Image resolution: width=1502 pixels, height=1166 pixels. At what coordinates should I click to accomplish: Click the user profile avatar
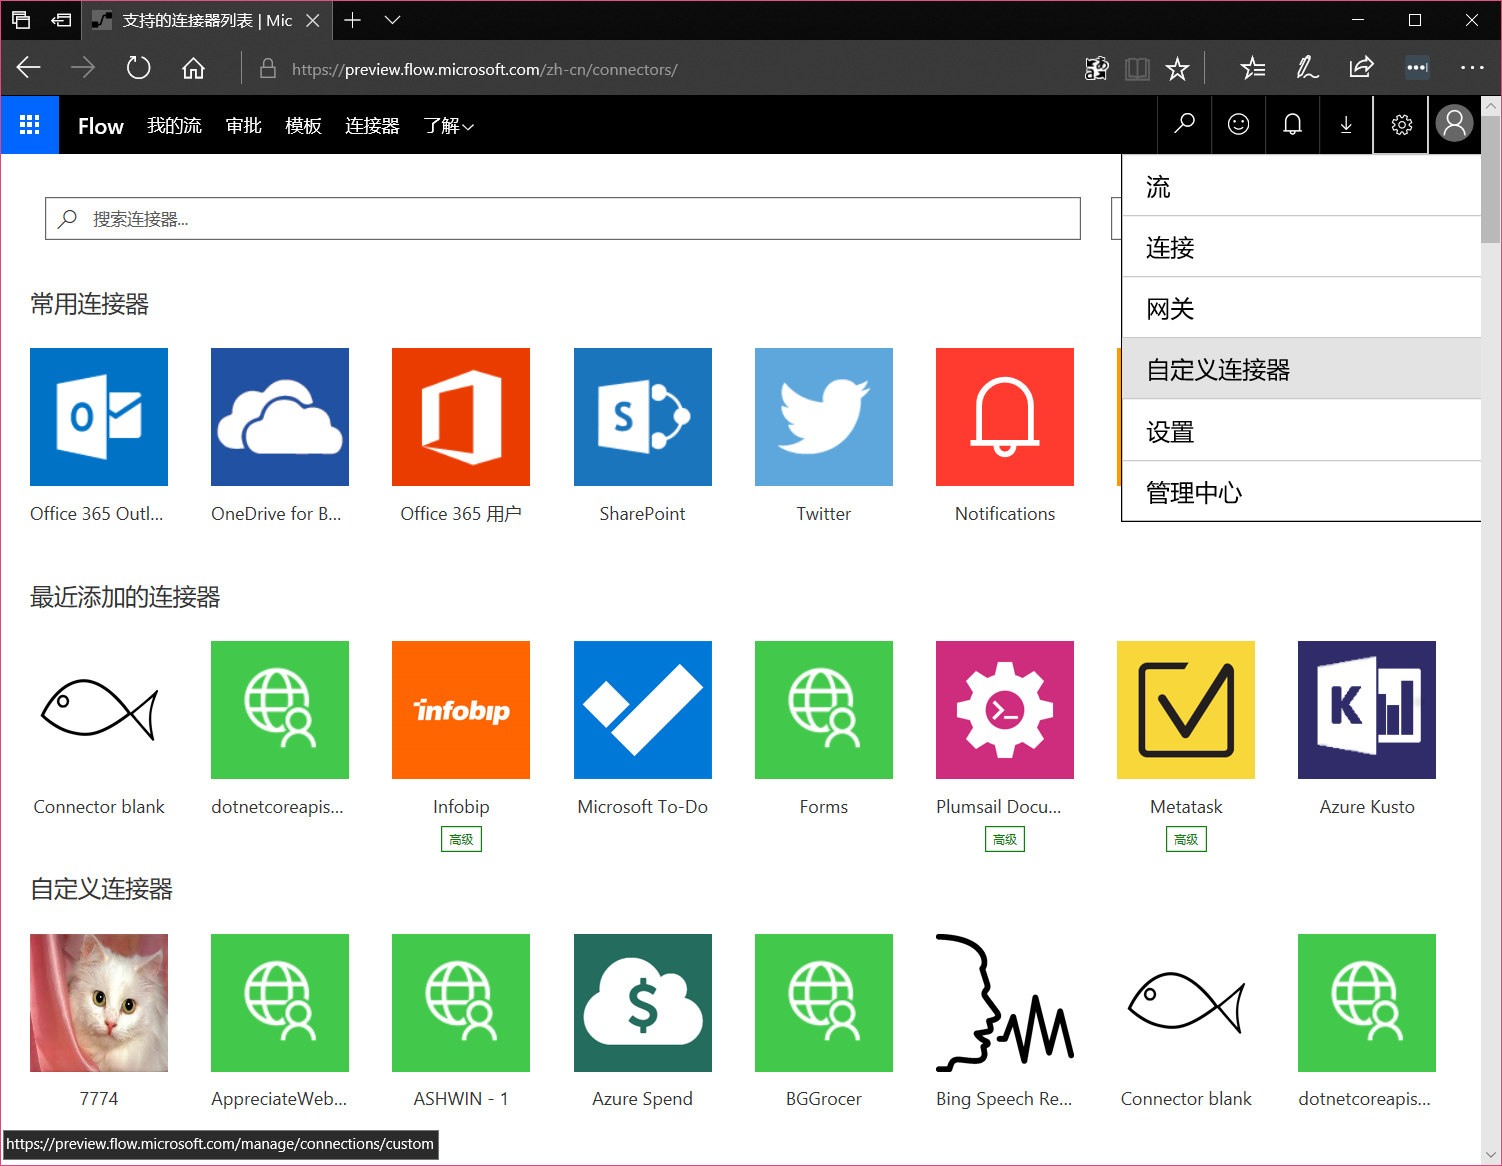point(1454,124)
